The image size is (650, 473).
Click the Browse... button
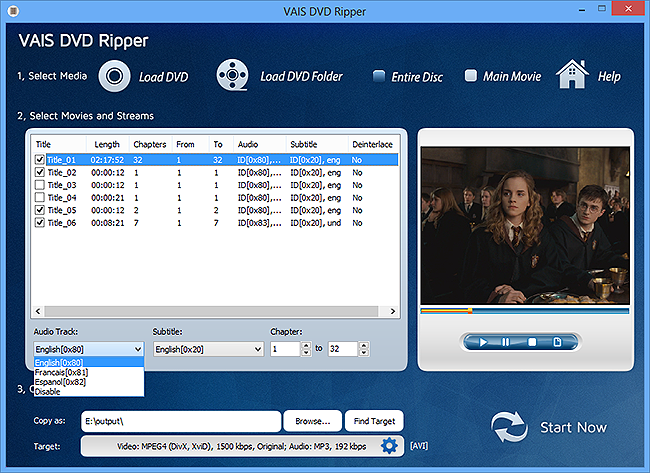click(313, 421)
